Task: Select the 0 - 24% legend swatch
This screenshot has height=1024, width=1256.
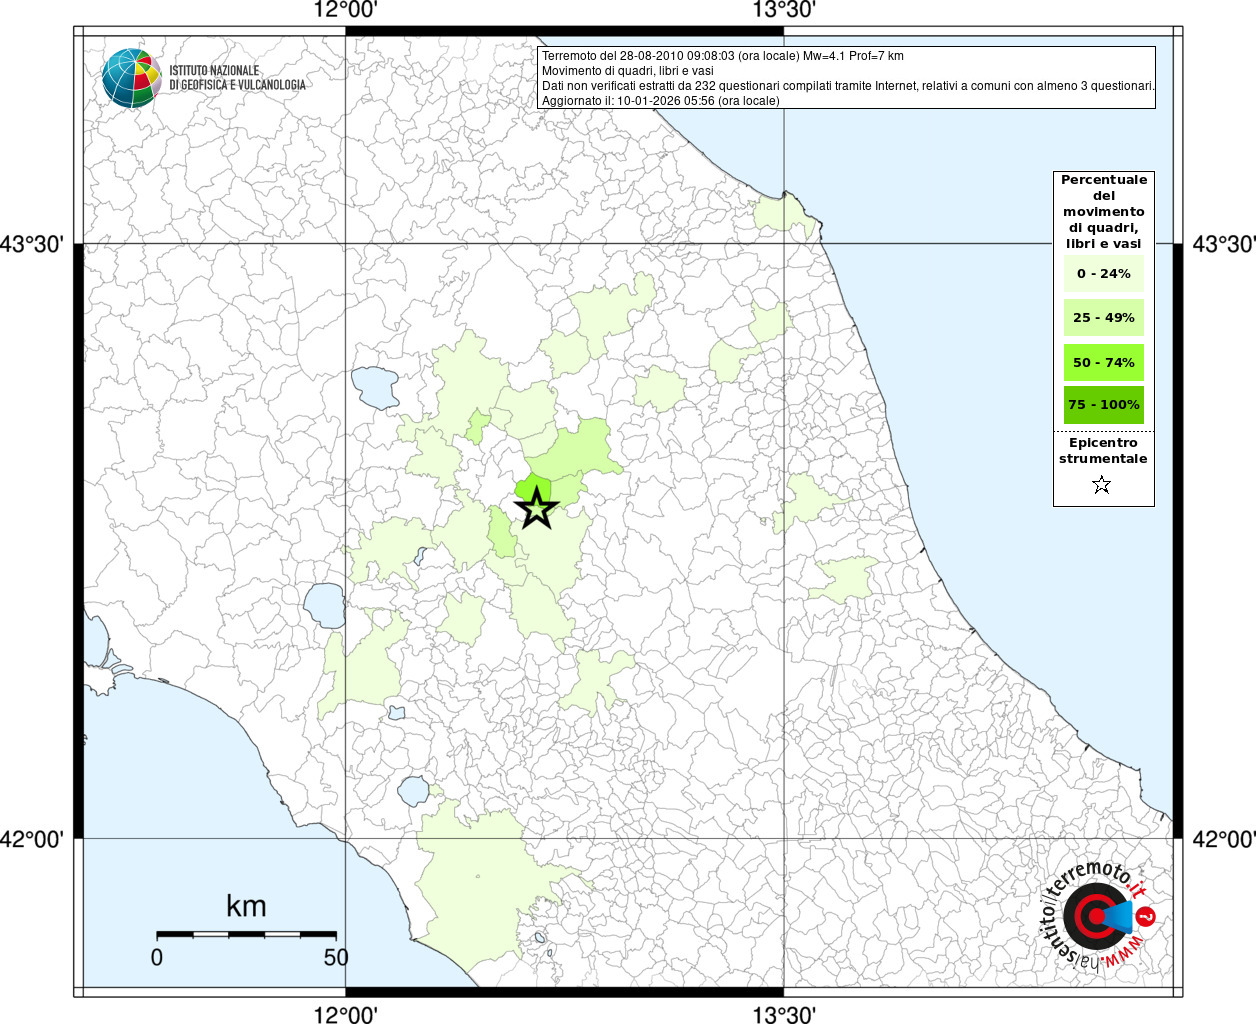Action: pyautogui.click(x=1103, y=273)
